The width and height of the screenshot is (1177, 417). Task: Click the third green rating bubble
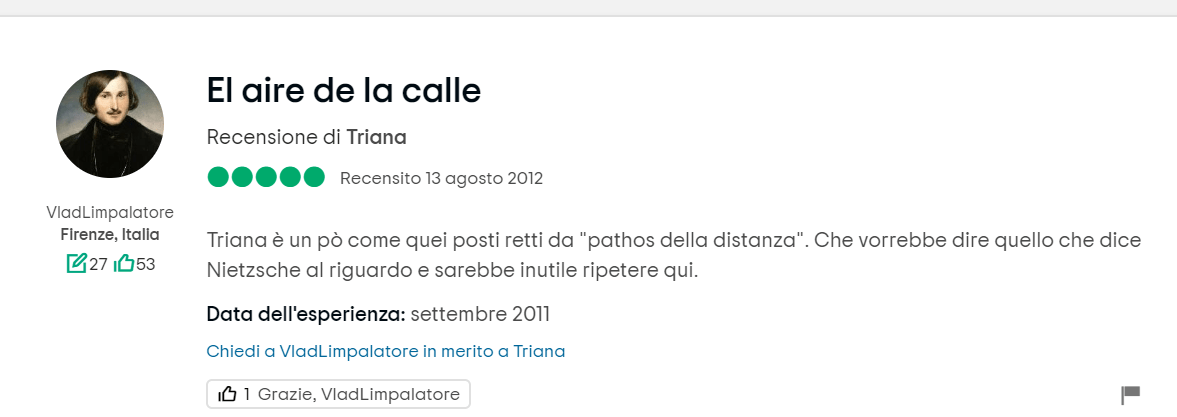(266, 178)
